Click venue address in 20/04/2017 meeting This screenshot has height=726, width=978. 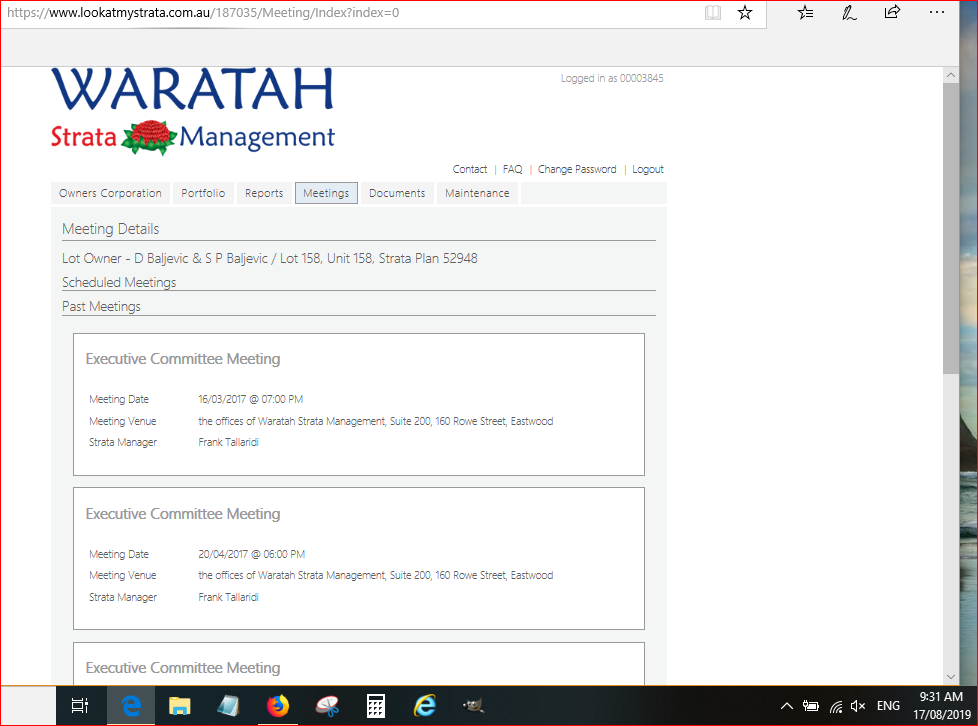click(375, 575)
